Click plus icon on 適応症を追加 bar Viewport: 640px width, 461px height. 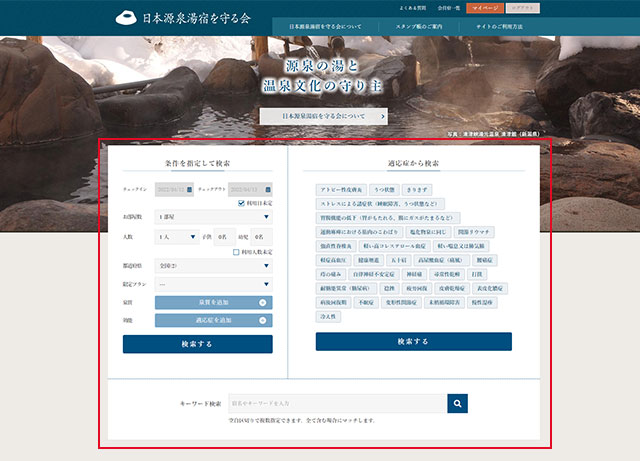pyautogui.click(x=262, y=320)
